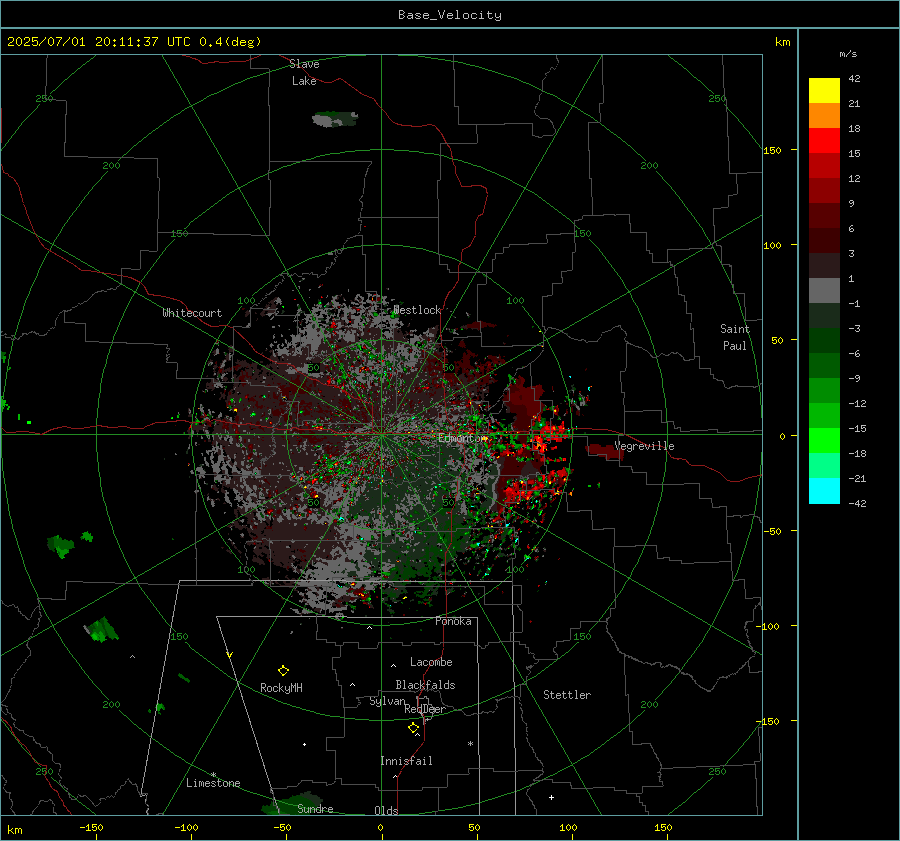Click the Blackfalds city label
The height and width of the screenshot is (841, 900).
tap(425, 685)
